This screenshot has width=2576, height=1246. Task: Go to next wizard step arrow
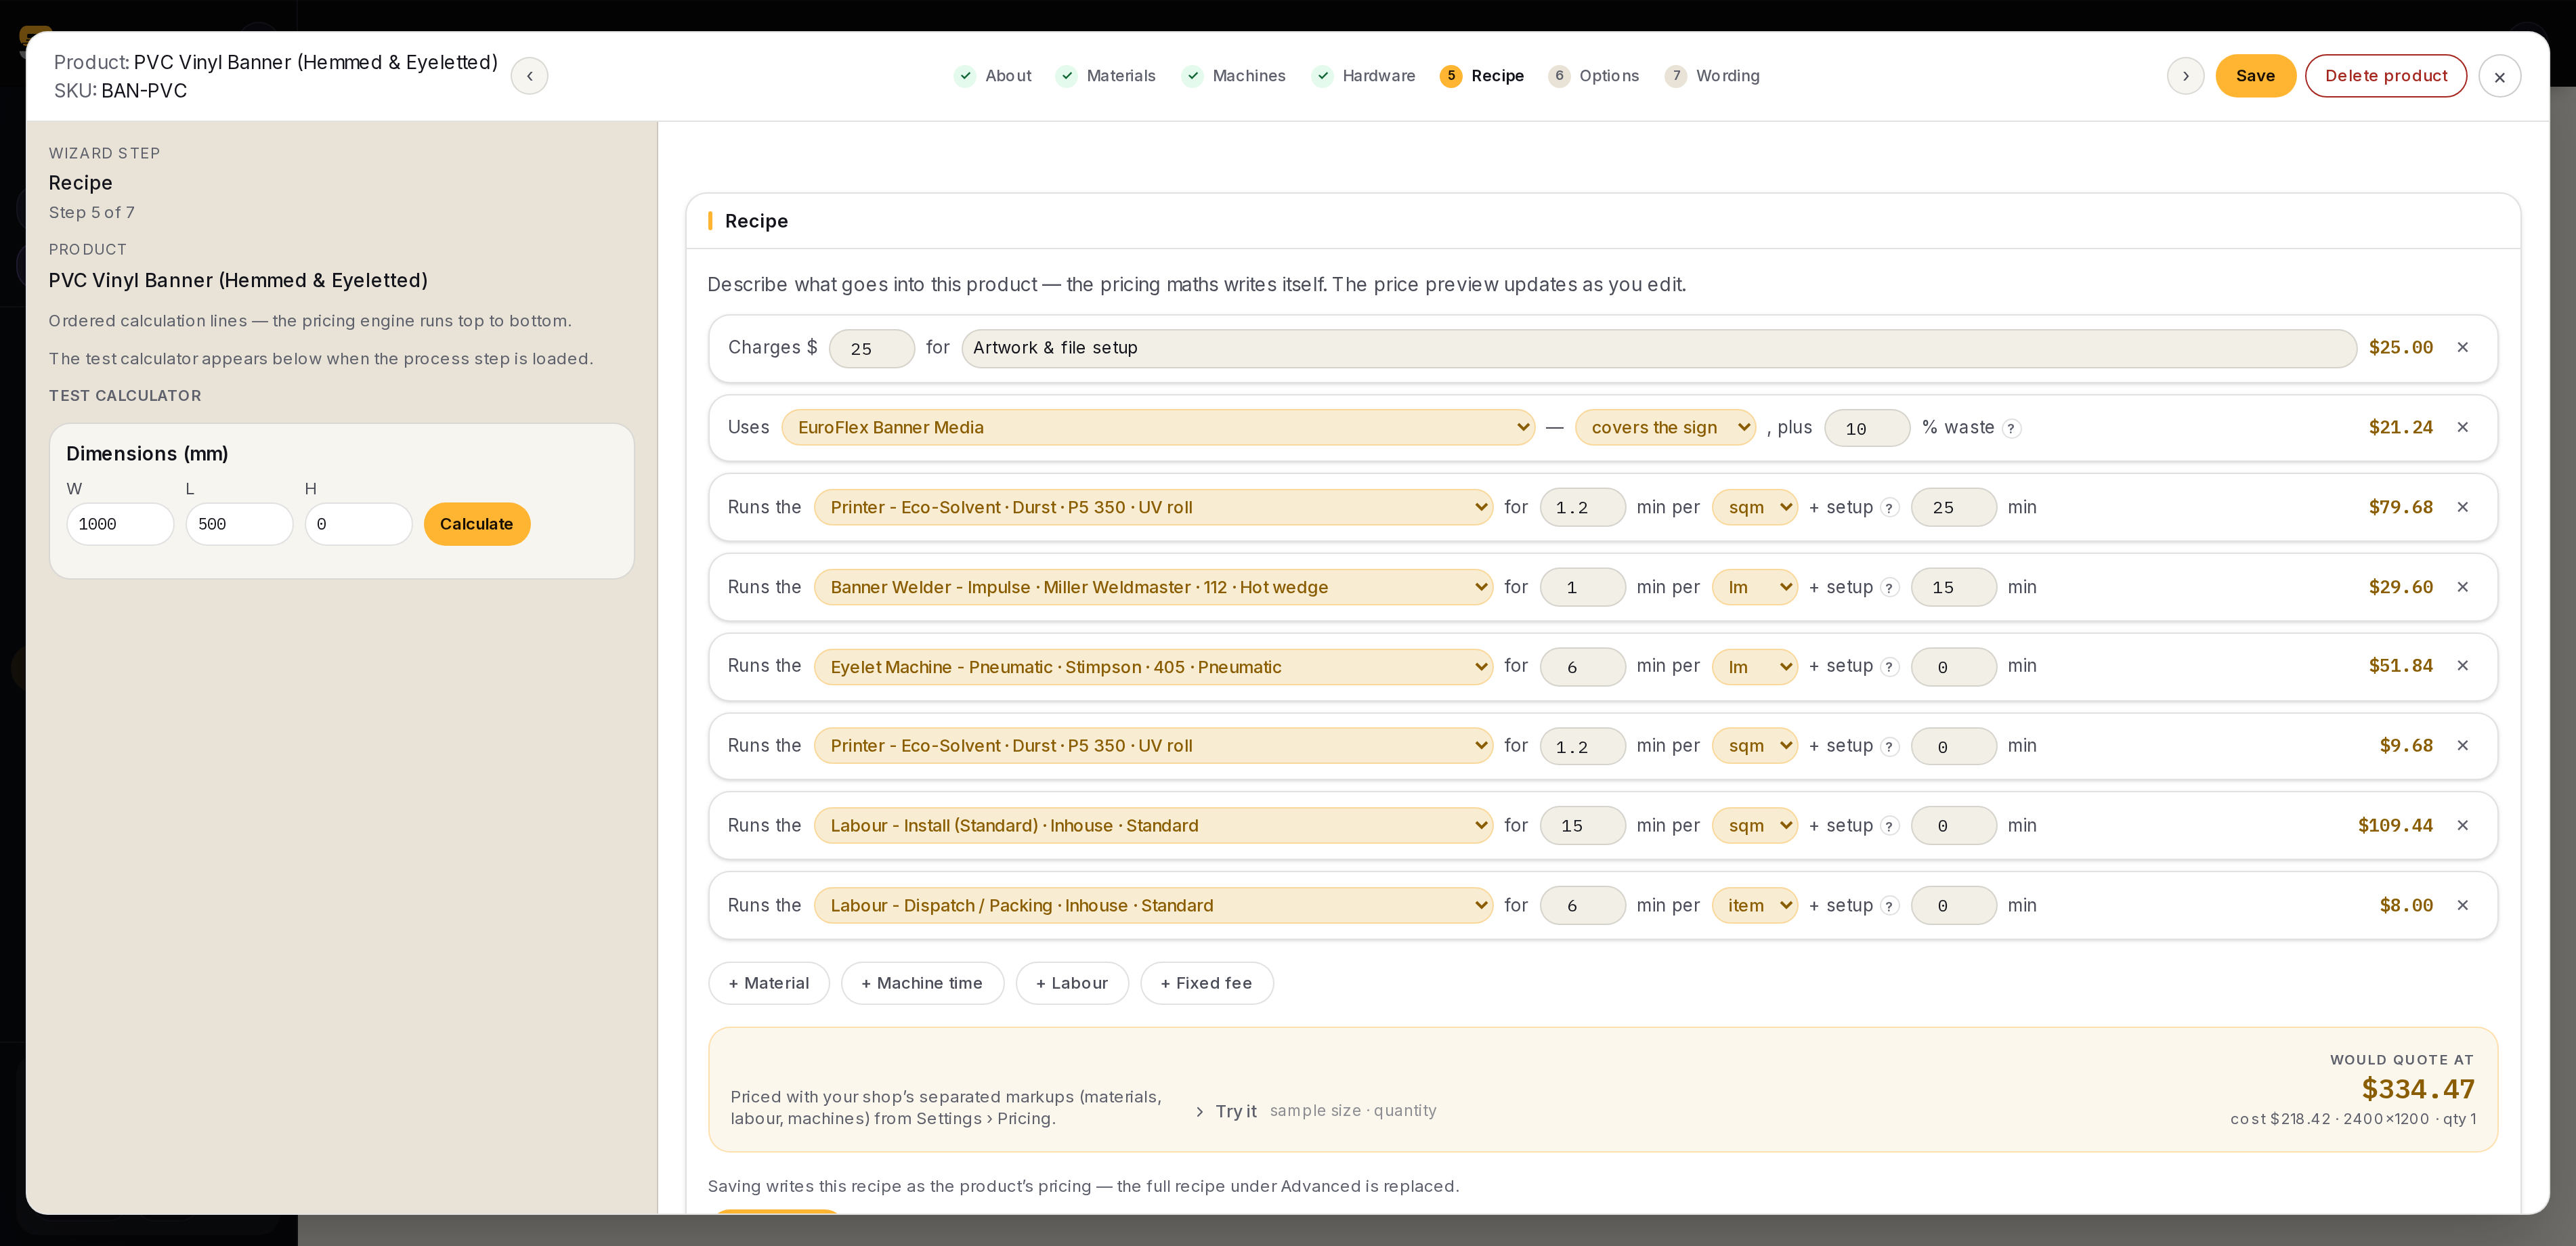[x=2185, y=76]
